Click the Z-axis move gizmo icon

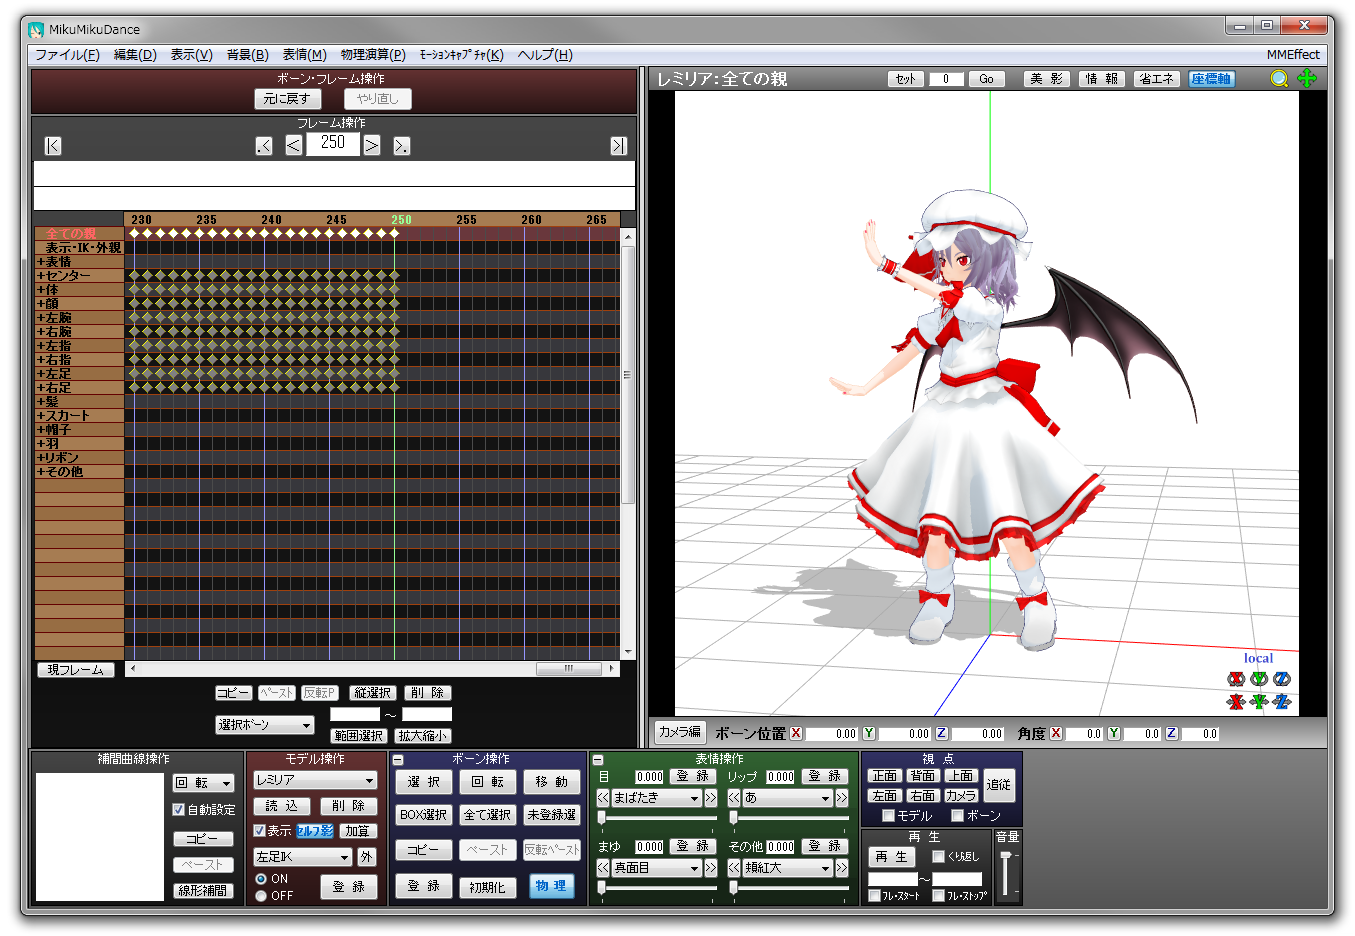(x=1282, y=702)
